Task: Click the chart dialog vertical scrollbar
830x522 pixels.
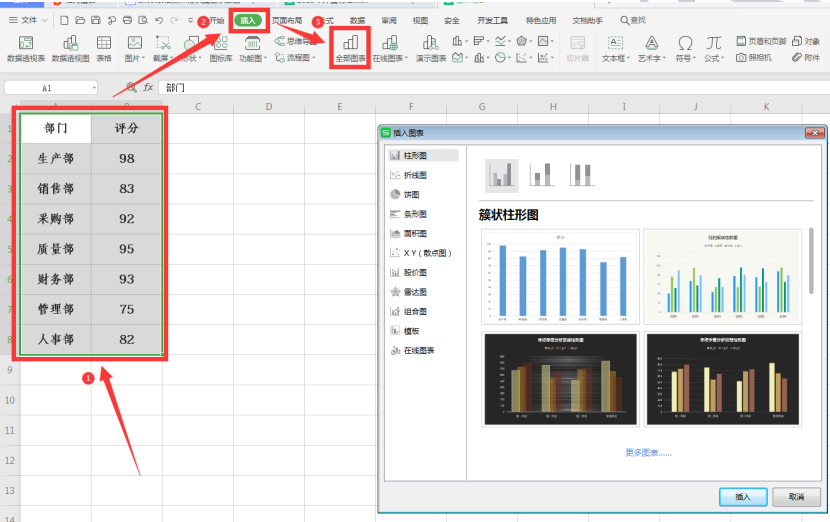Action: point(811,260)
